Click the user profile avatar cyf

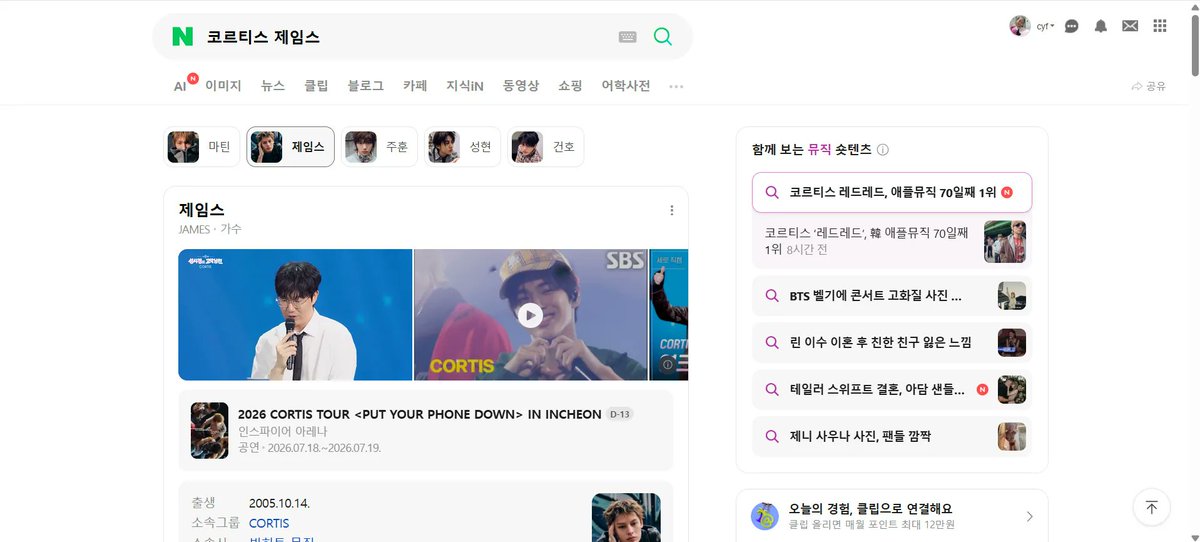click(x=1020, y=26)
